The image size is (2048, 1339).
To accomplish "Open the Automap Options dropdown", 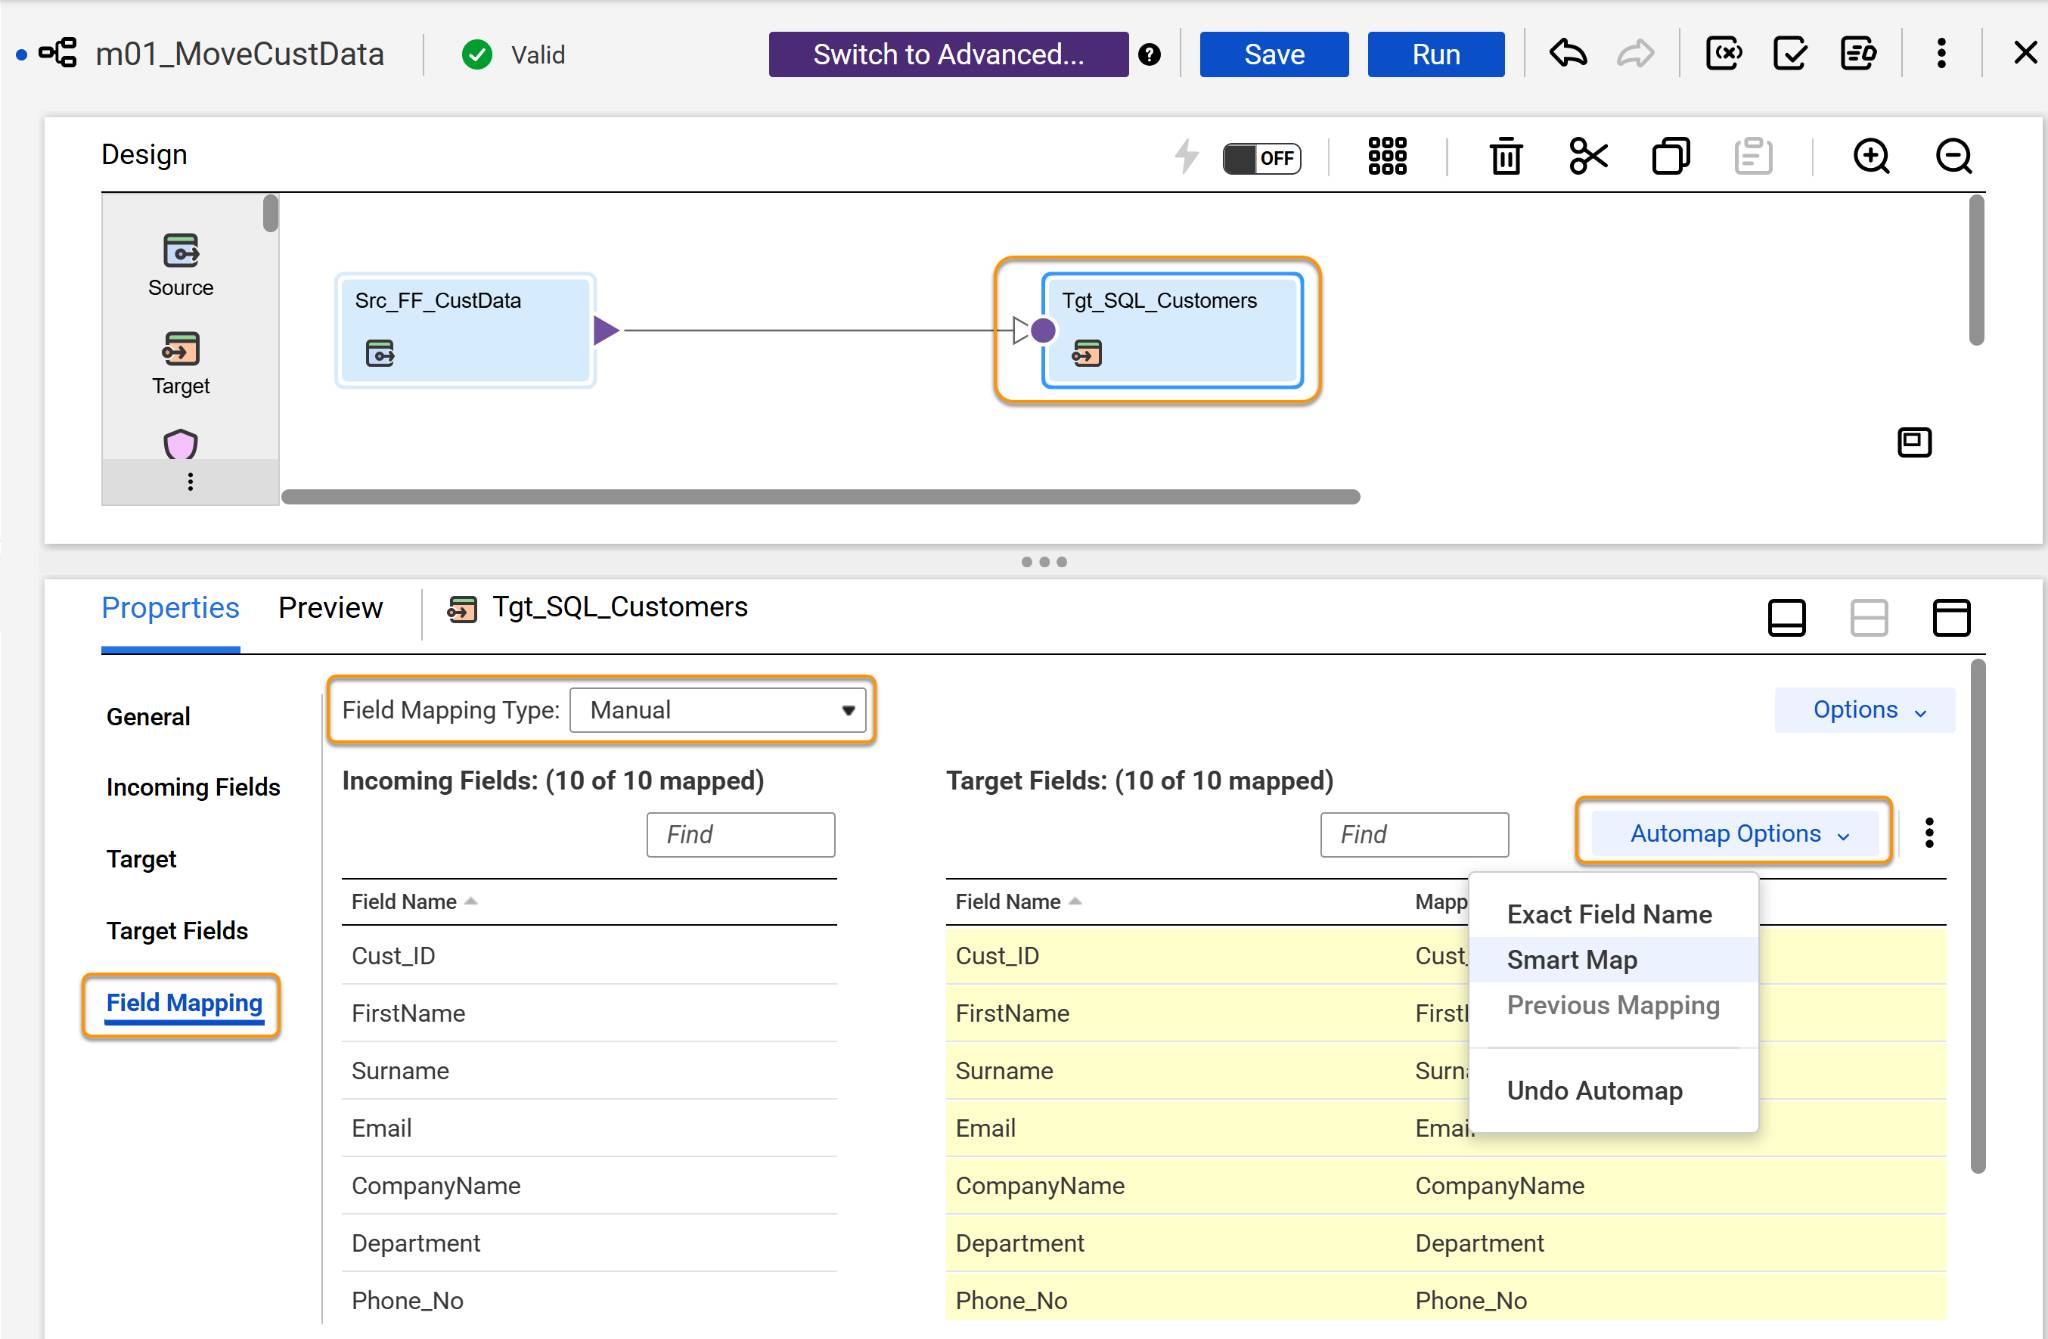I will pyautogui.click(x=1735, y=833).
